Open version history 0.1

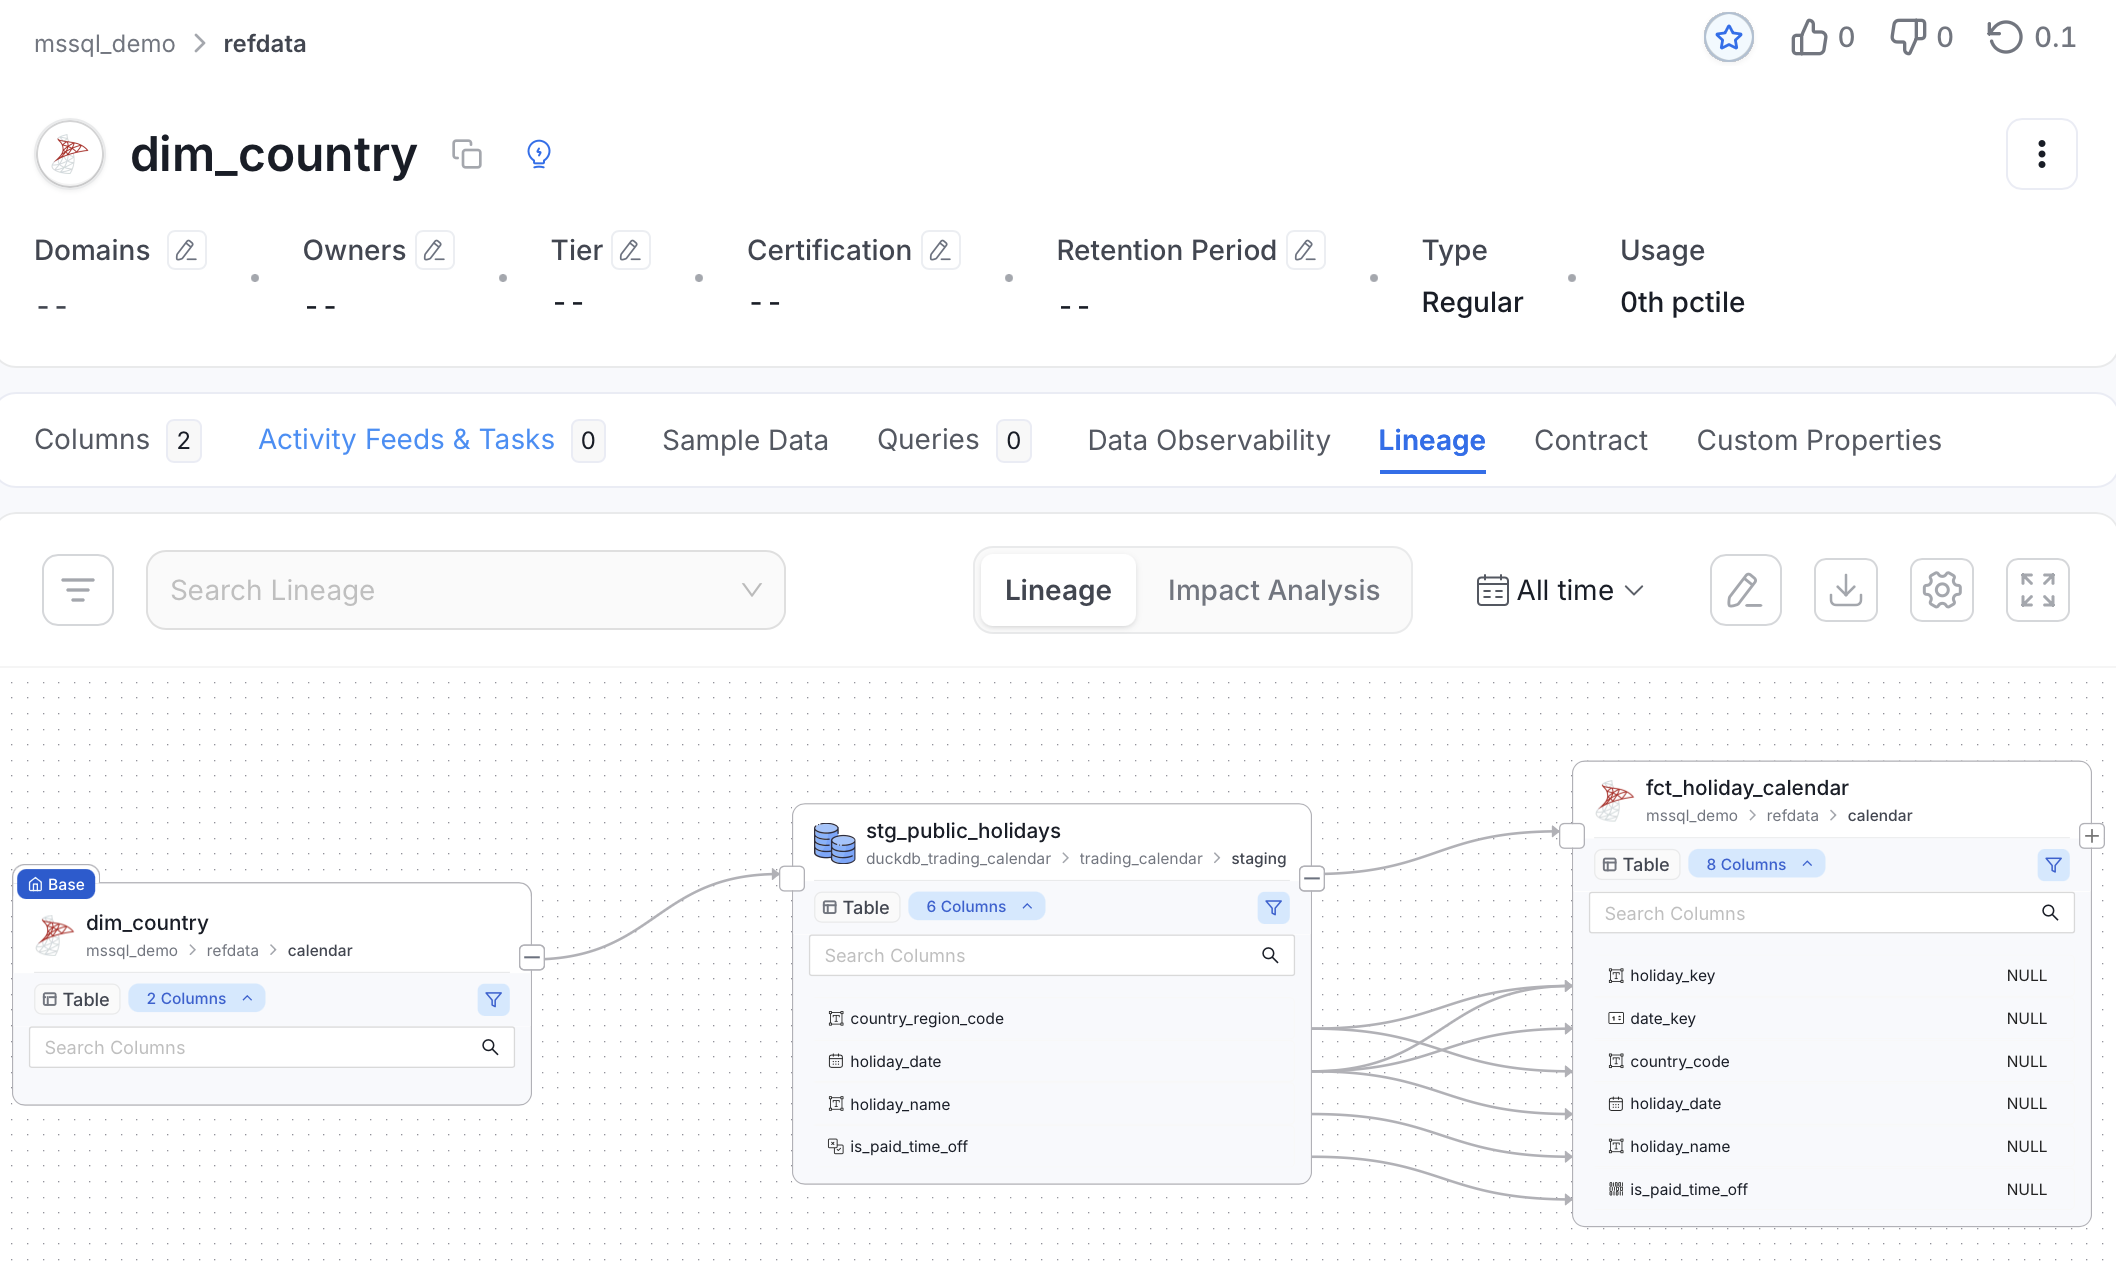click(x=2032, y=38)
